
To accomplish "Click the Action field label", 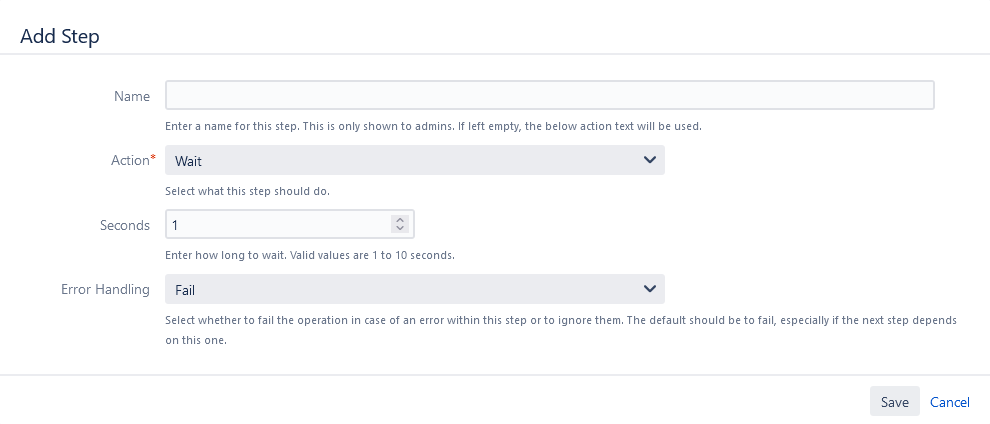I will [x=128, y=160].
